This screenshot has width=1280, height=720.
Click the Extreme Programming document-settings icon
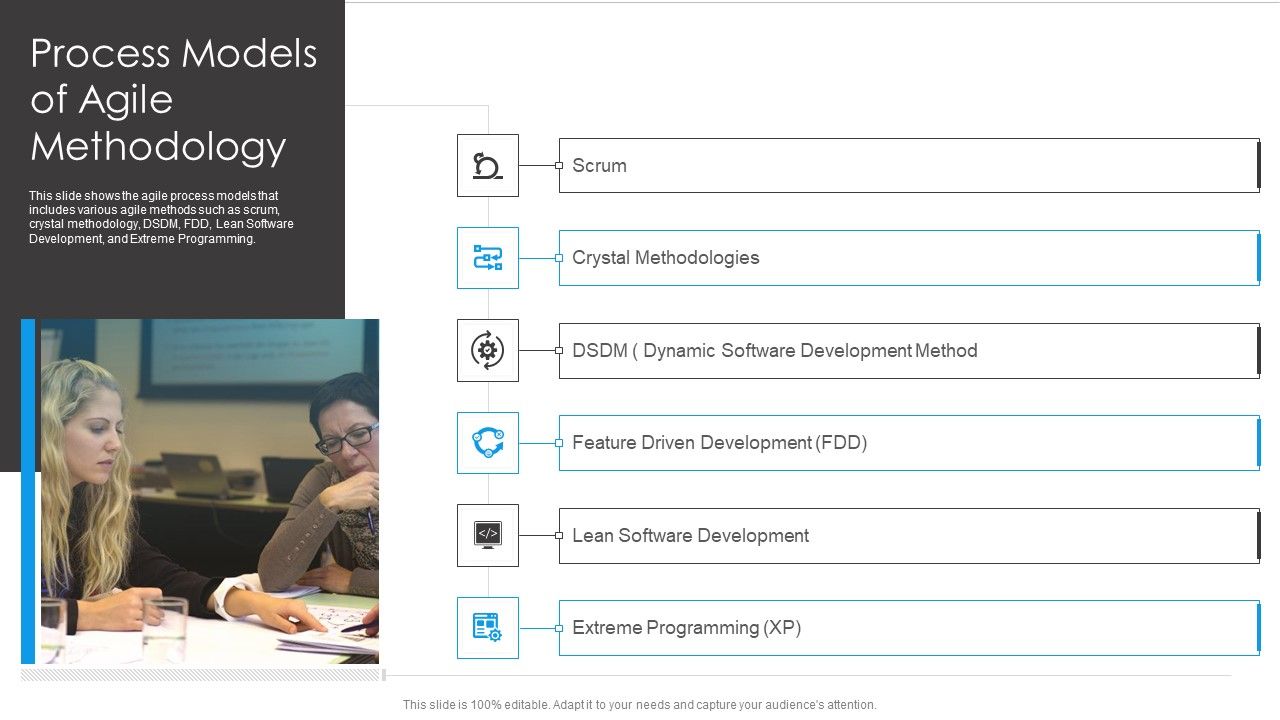click(x=487, y=627)
